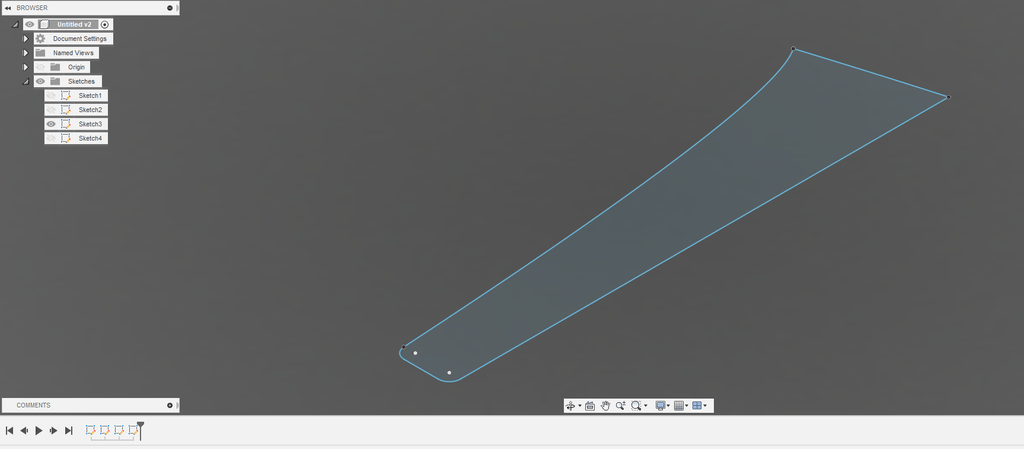Click the Named Views folder icon
The image size is (1024, 449).
click(x=40, y=53)
